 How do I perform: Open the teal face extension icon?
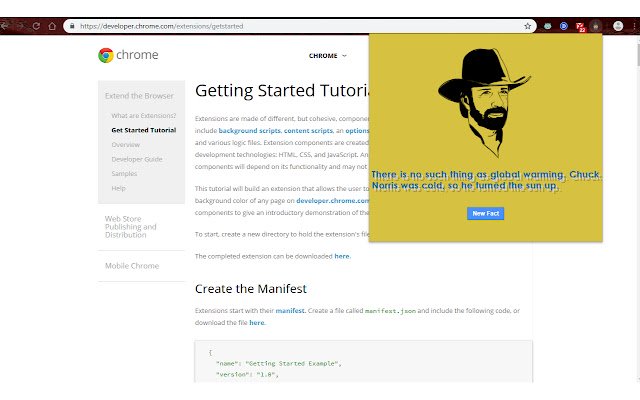pyautogui.click(x=547, y=26)
